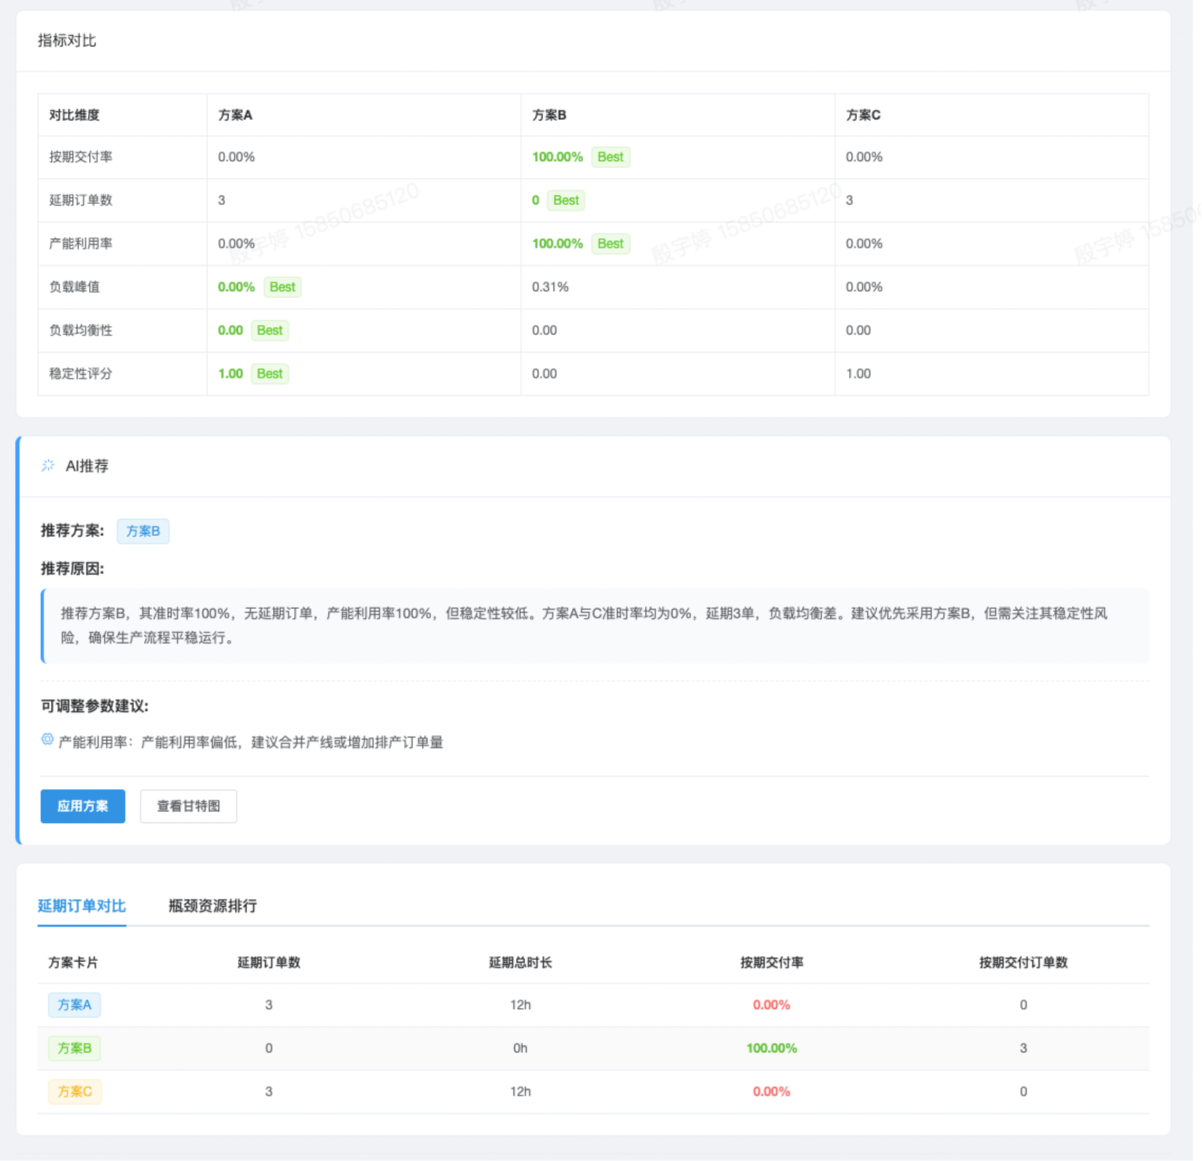Click the 0.31% value in 负载峰值 row
The width and height of the screenshot is (1202, 1161).
point(550,287)
